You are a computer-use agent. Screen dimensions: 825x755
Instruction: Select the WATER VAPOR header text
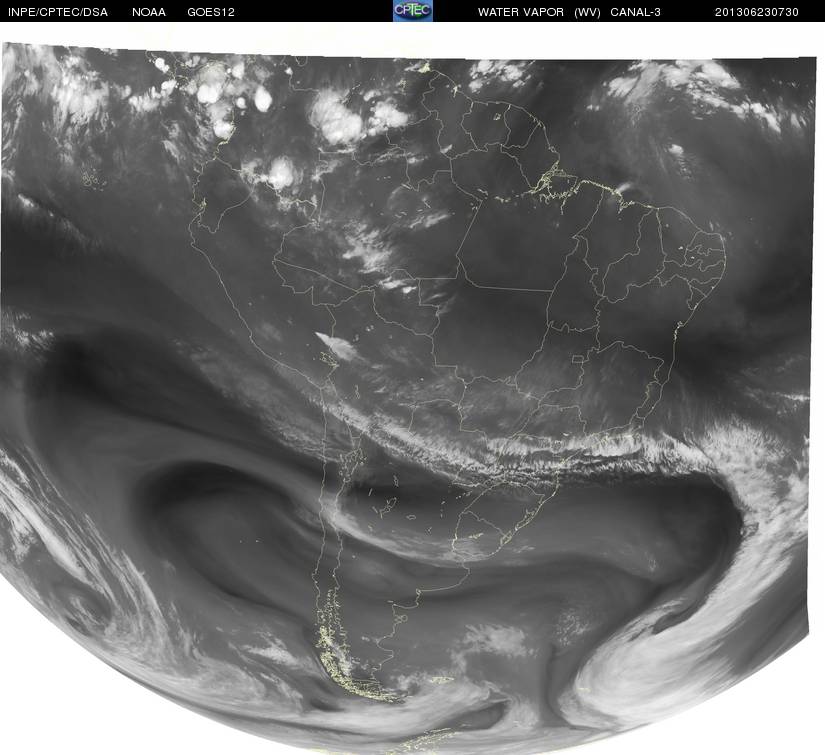521,12
